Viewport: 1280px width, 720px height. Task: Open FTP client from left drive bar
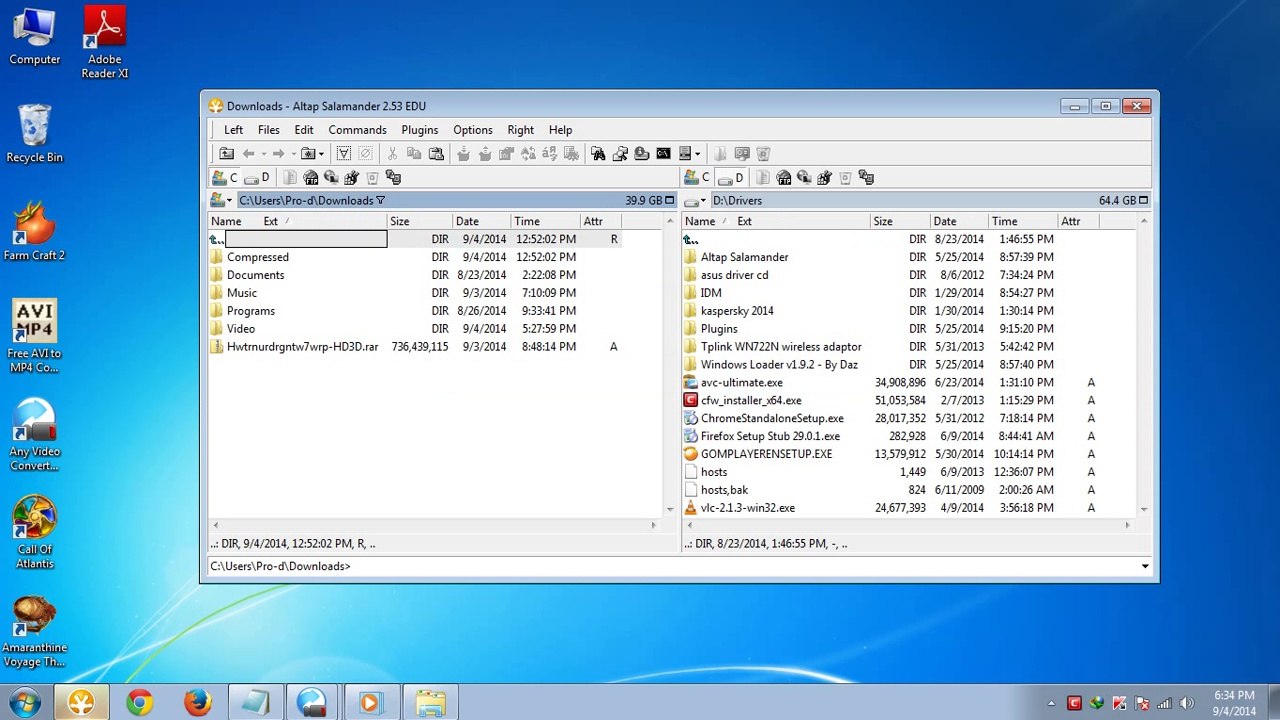click(x=311, y=178)
